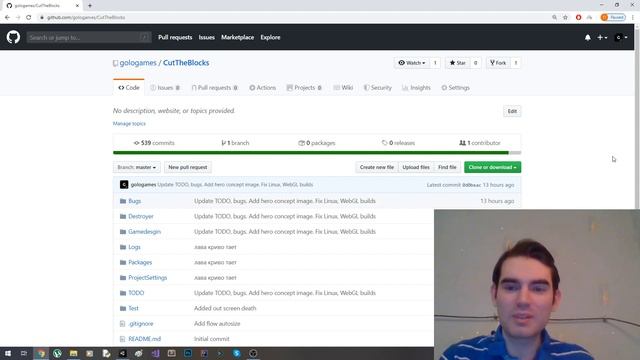Screen dimensions: 640x360
Task: Open the 'Added out screen death' commit message
Action: (x=225, y=308)
